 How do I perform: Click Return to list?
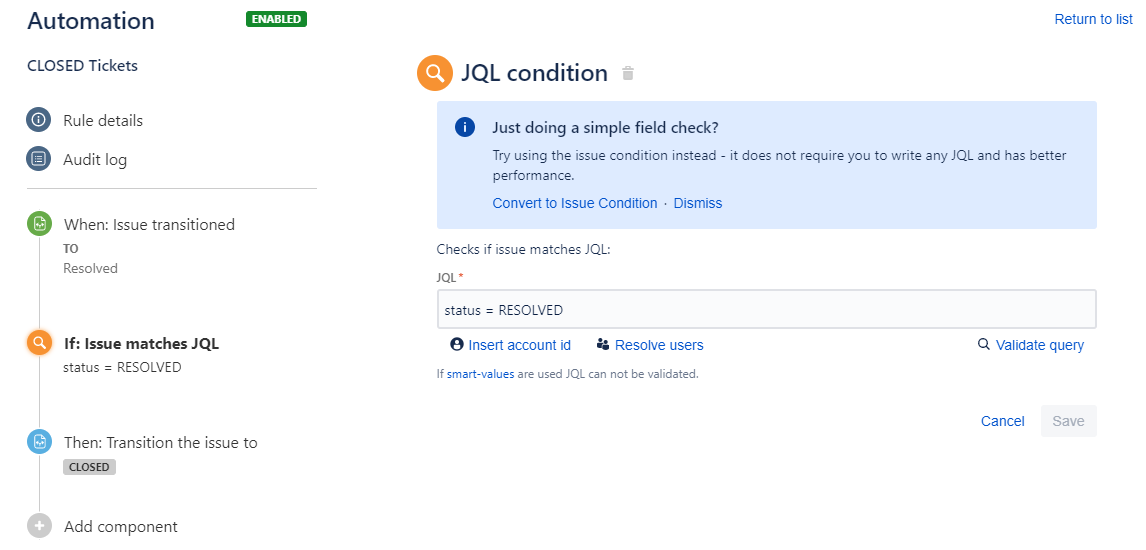1093,19
